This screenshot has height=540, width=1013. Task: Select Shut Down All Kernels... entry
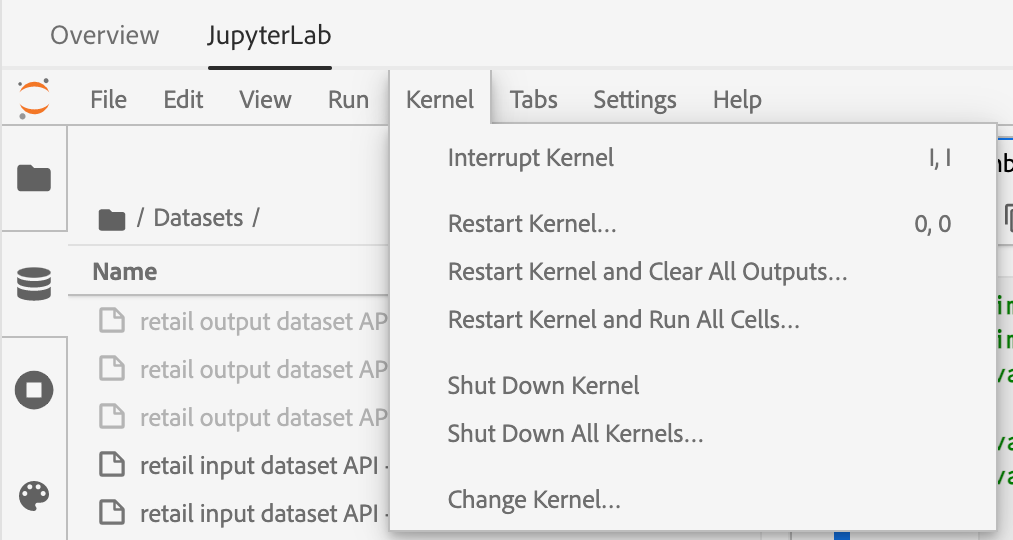[x=575, y=434]
